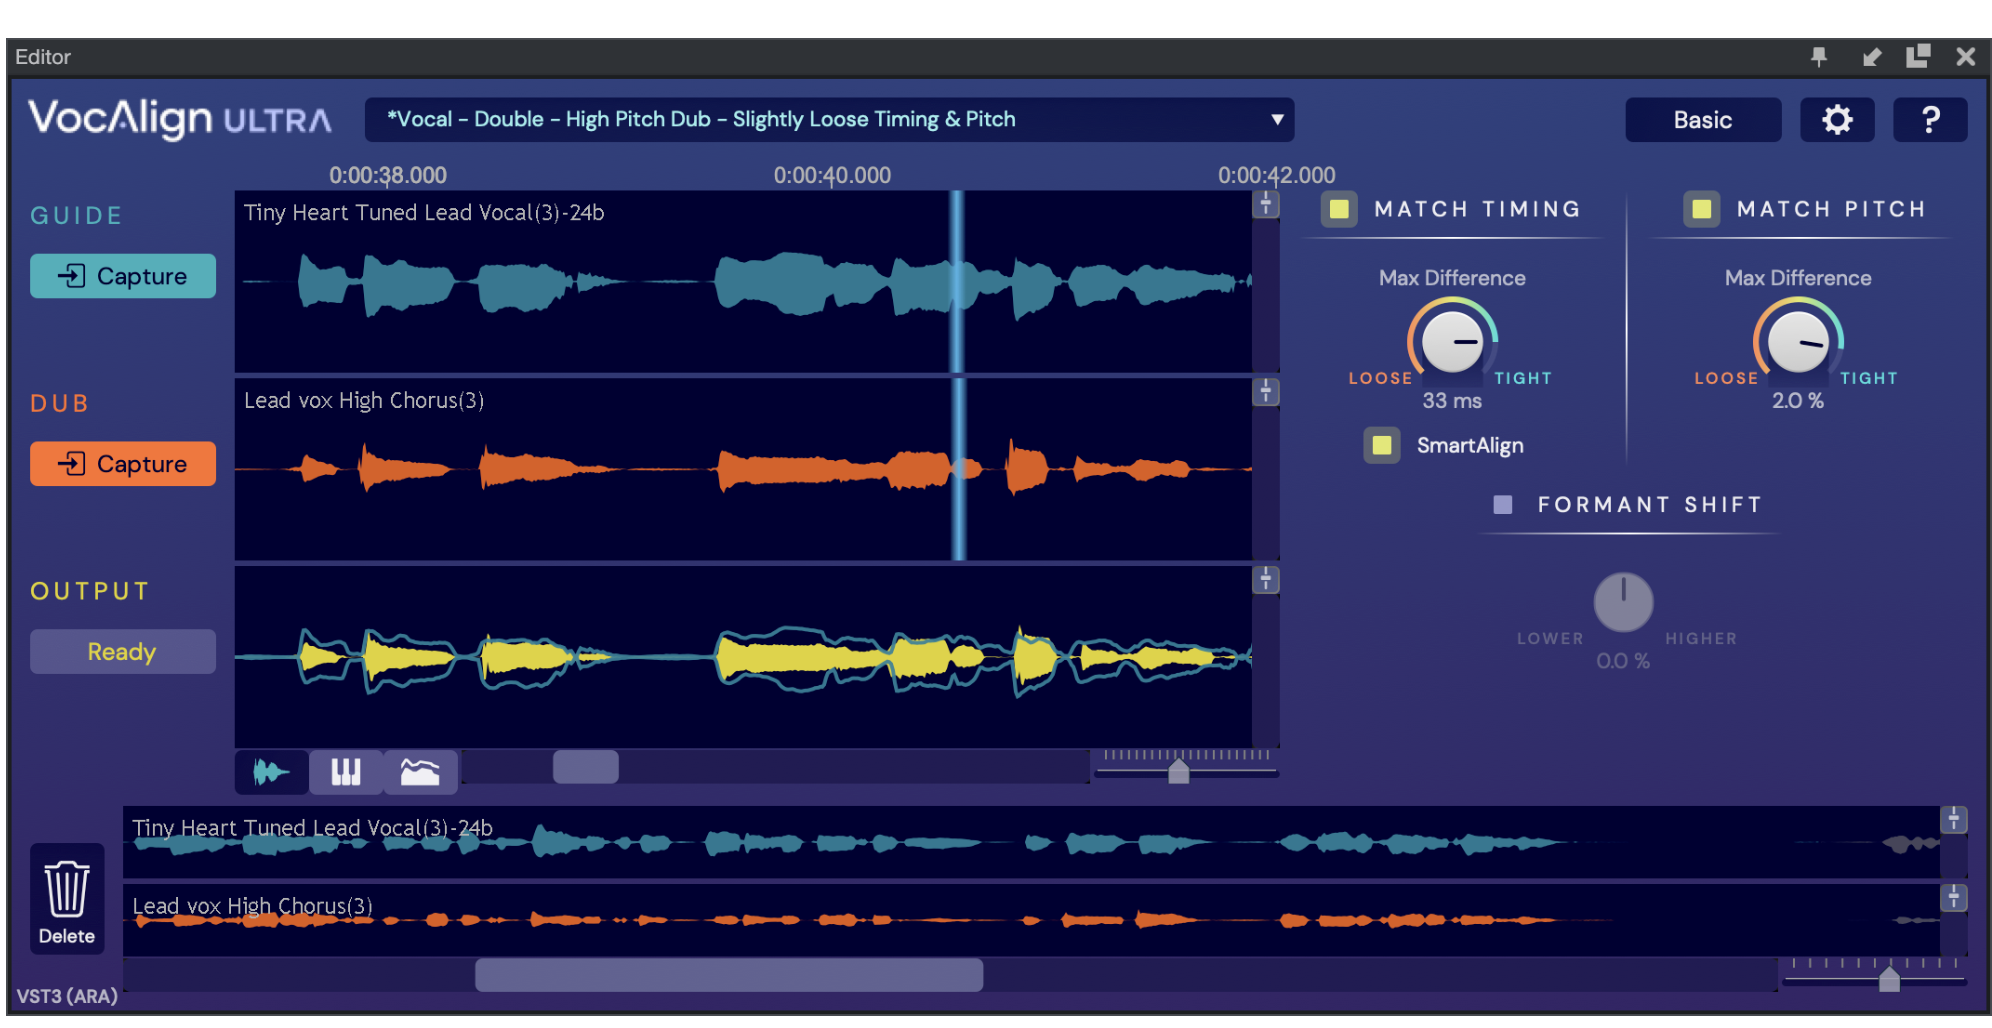Click the Formant Shift knob
The width and height of the screenshot is (1992, 1028).
point(1623,602)
